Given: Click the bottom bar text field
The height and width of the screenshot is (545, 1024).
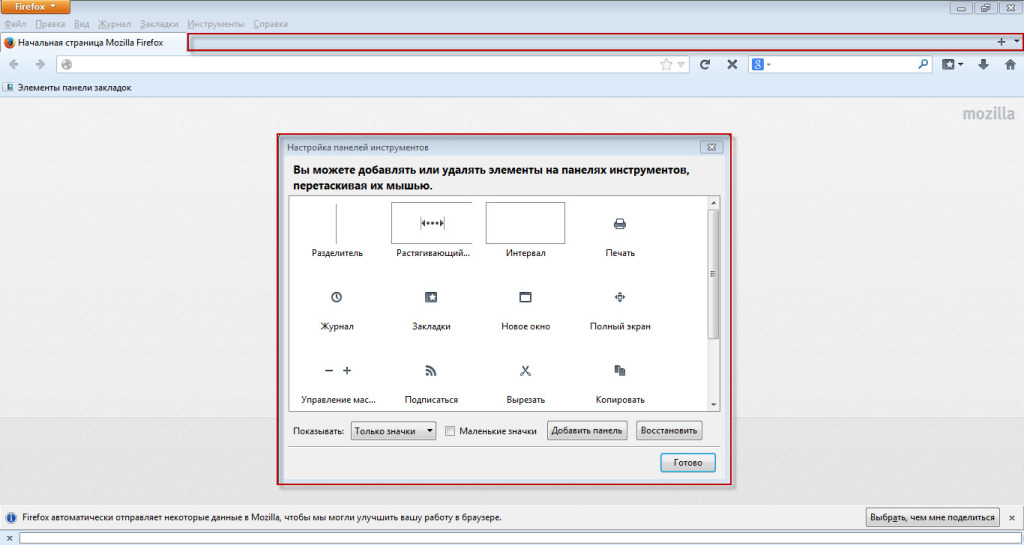Looking at the screenshot, I should [x=519, y=538].
